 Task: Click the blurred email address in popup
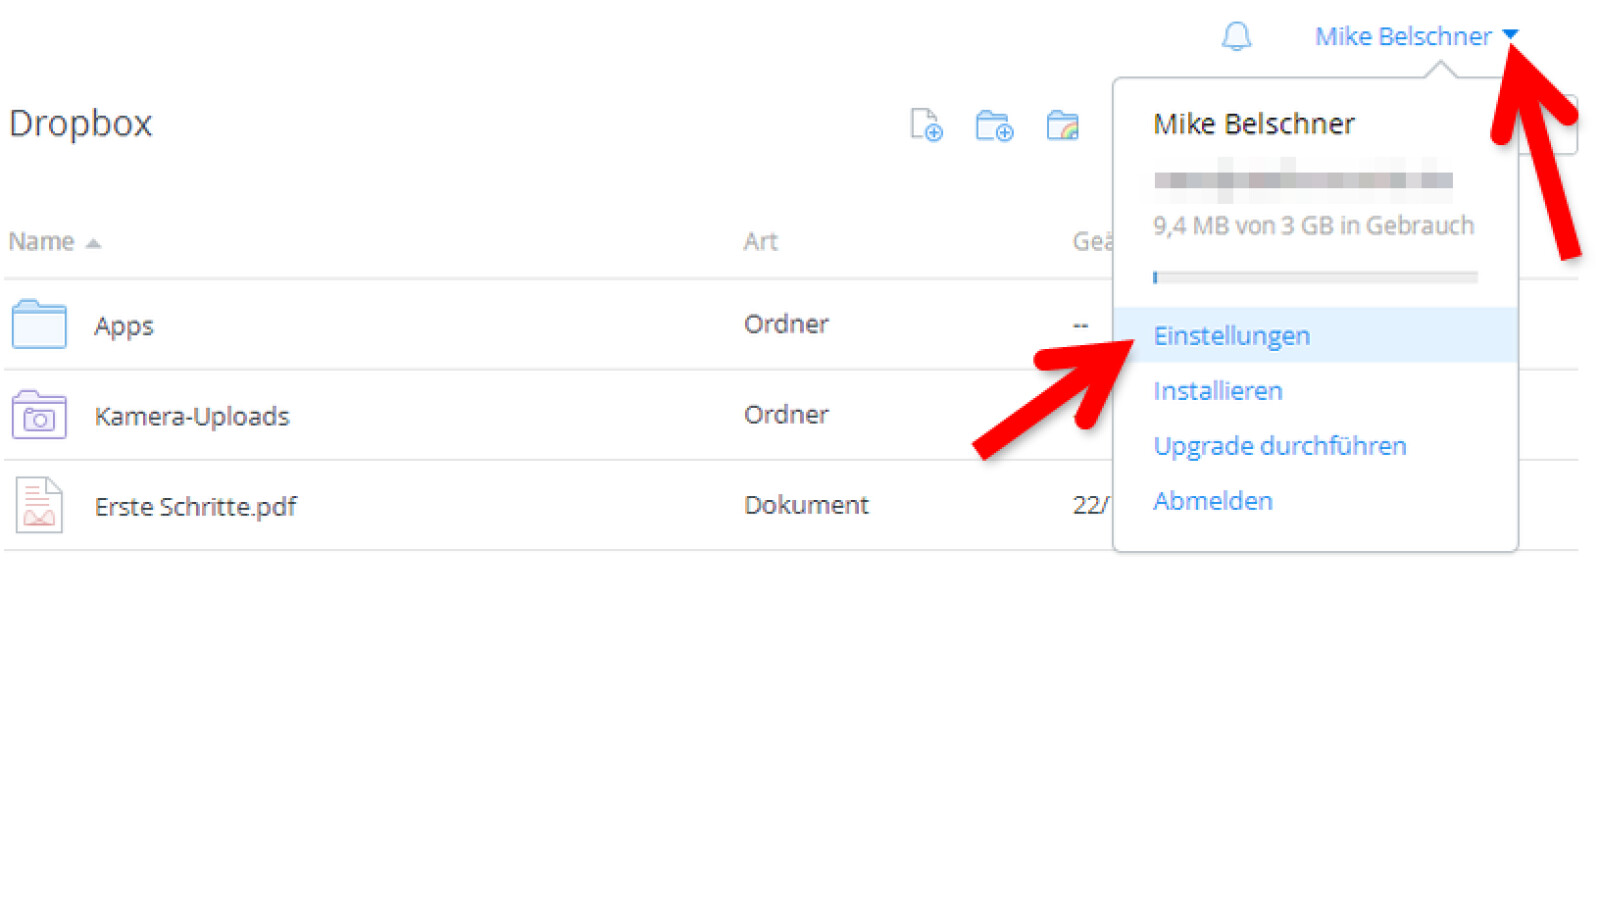pyautogui.click(x=1303, y=180)
